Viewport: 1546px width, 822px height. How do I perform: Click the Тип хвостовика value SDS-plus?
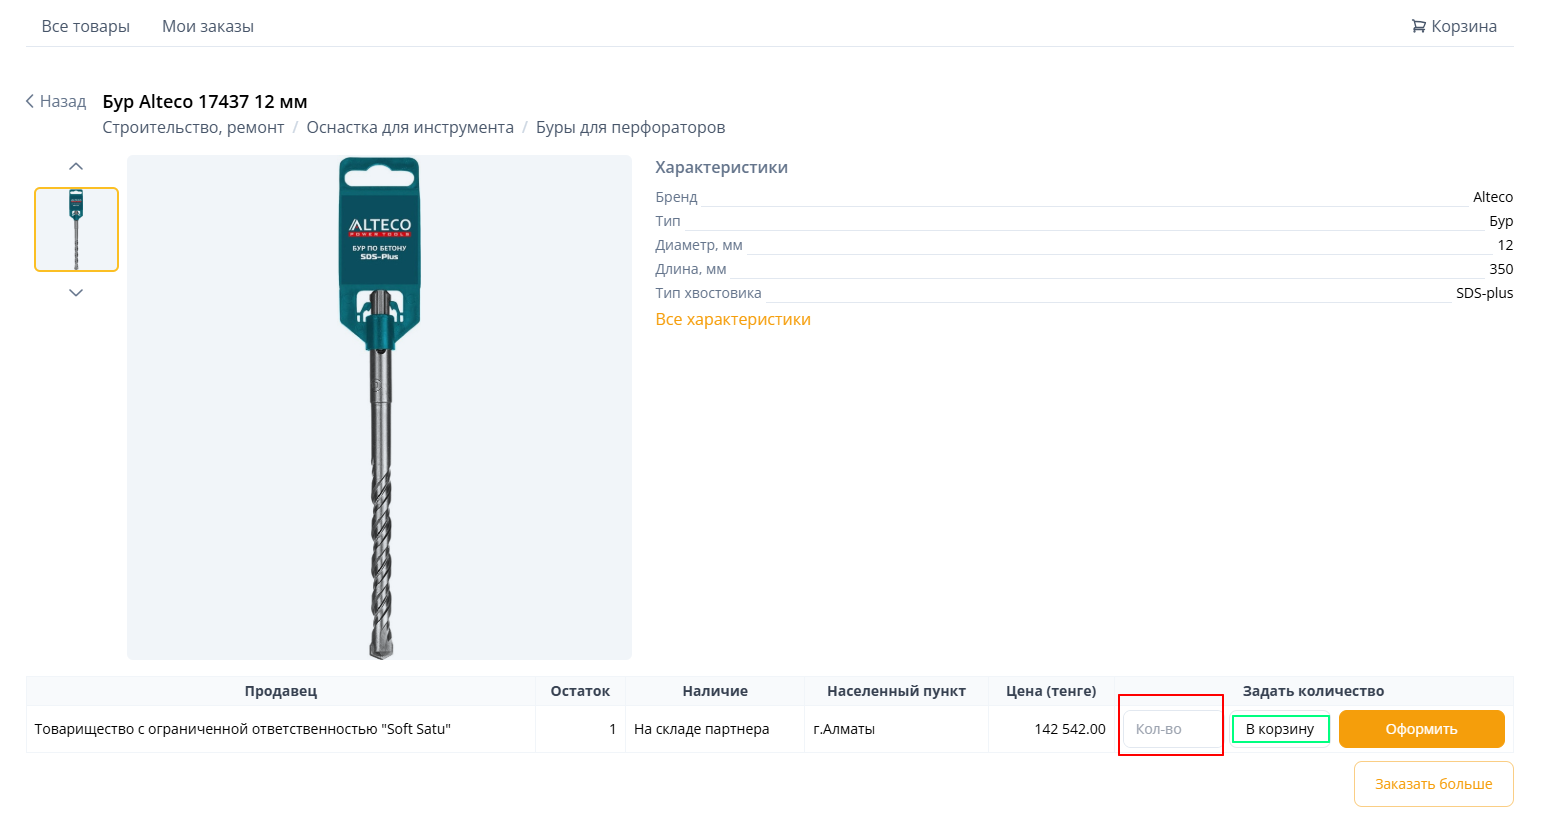(x=1485, y=293)
